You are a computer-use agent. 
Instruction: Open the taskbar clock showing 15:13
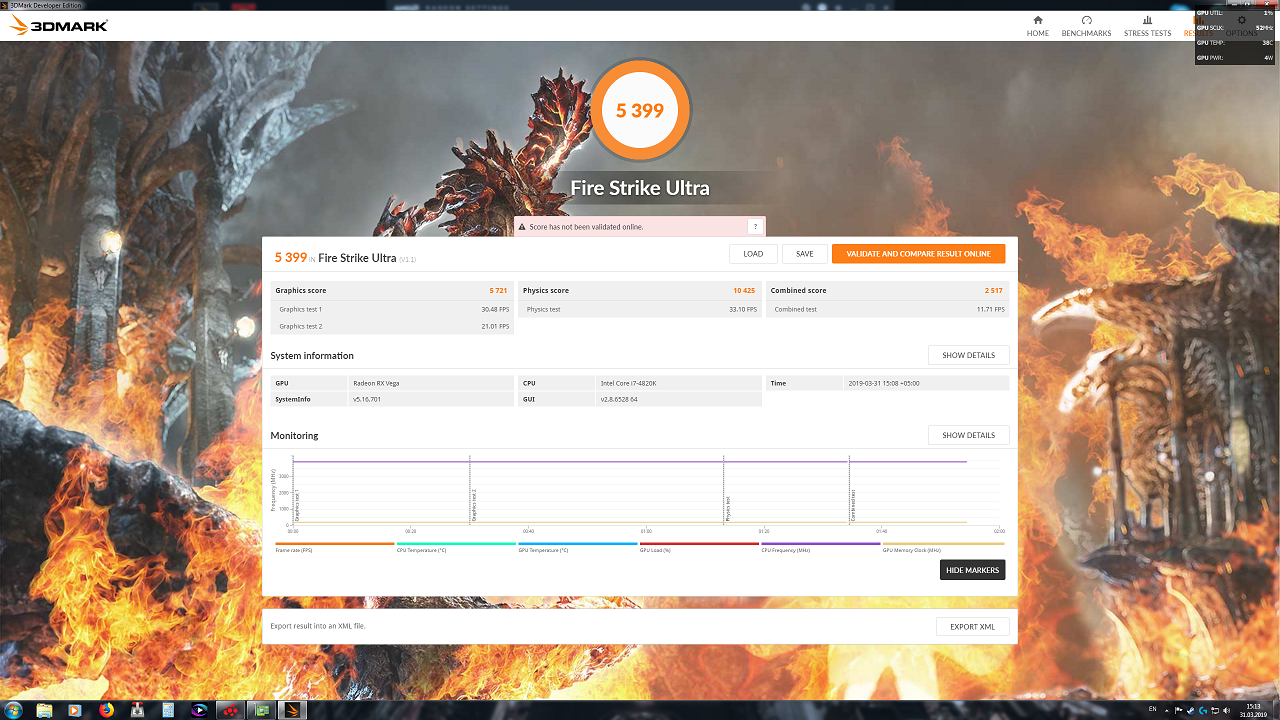[x=1254, y=710]
